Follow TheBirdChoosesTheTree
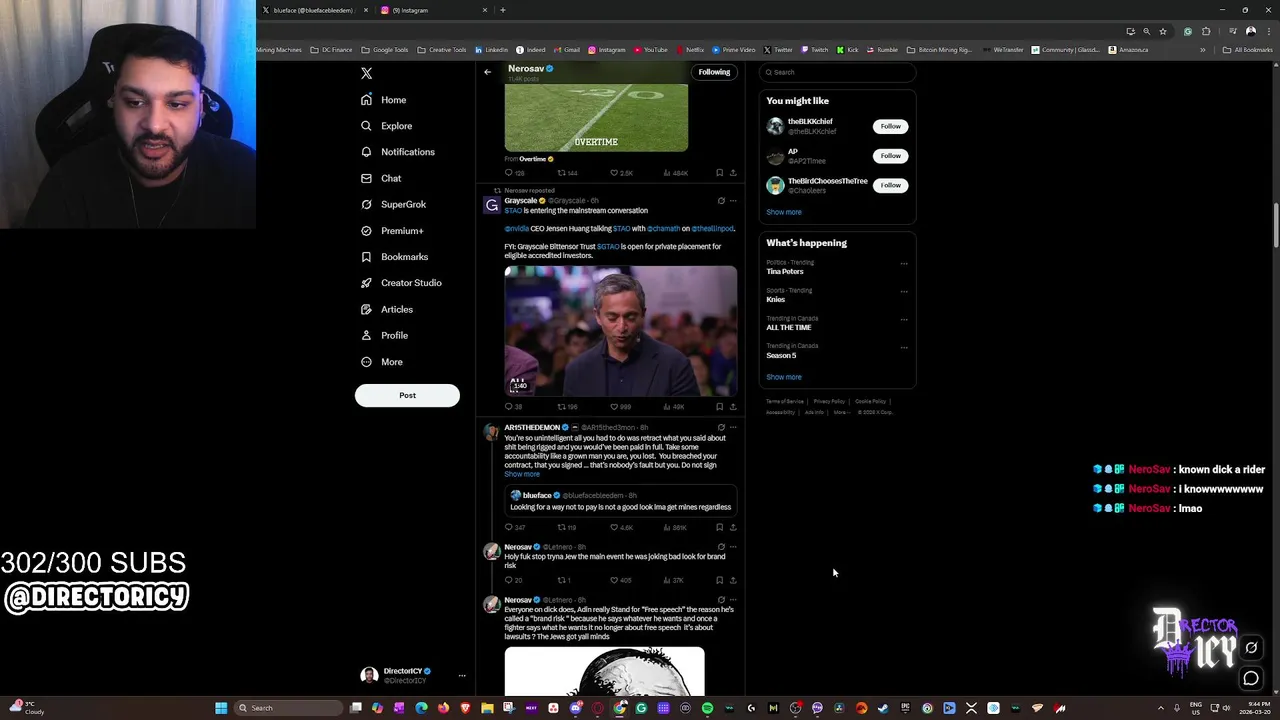The width and height of the screenshot is (1280, 720). pyautogui.click(x=891, y=185)
